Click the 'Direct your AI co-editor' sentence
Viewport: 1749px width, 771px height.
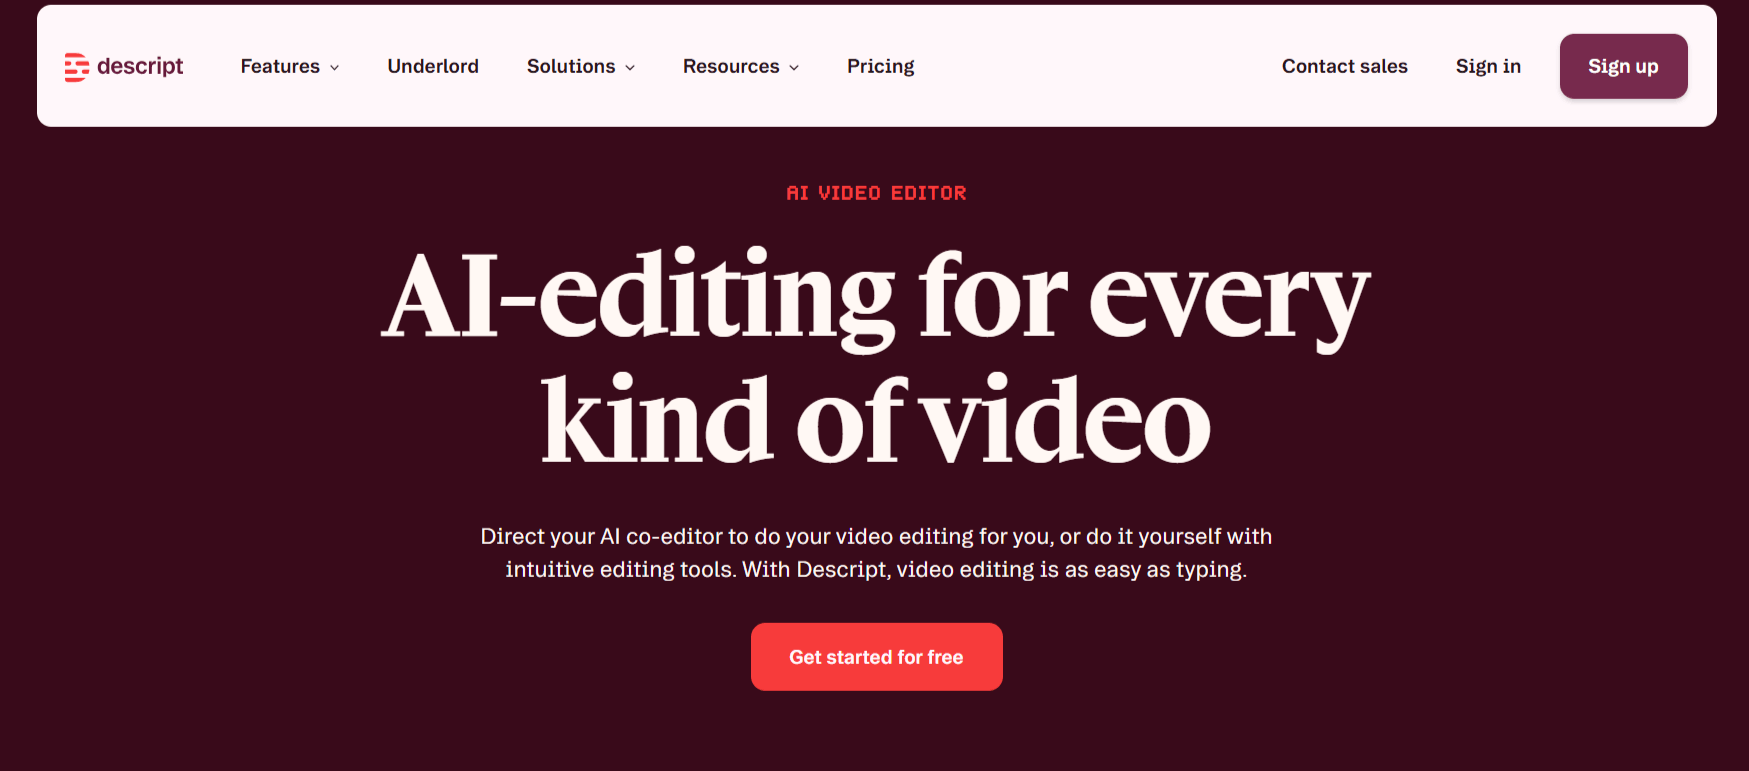click(876, 536)
